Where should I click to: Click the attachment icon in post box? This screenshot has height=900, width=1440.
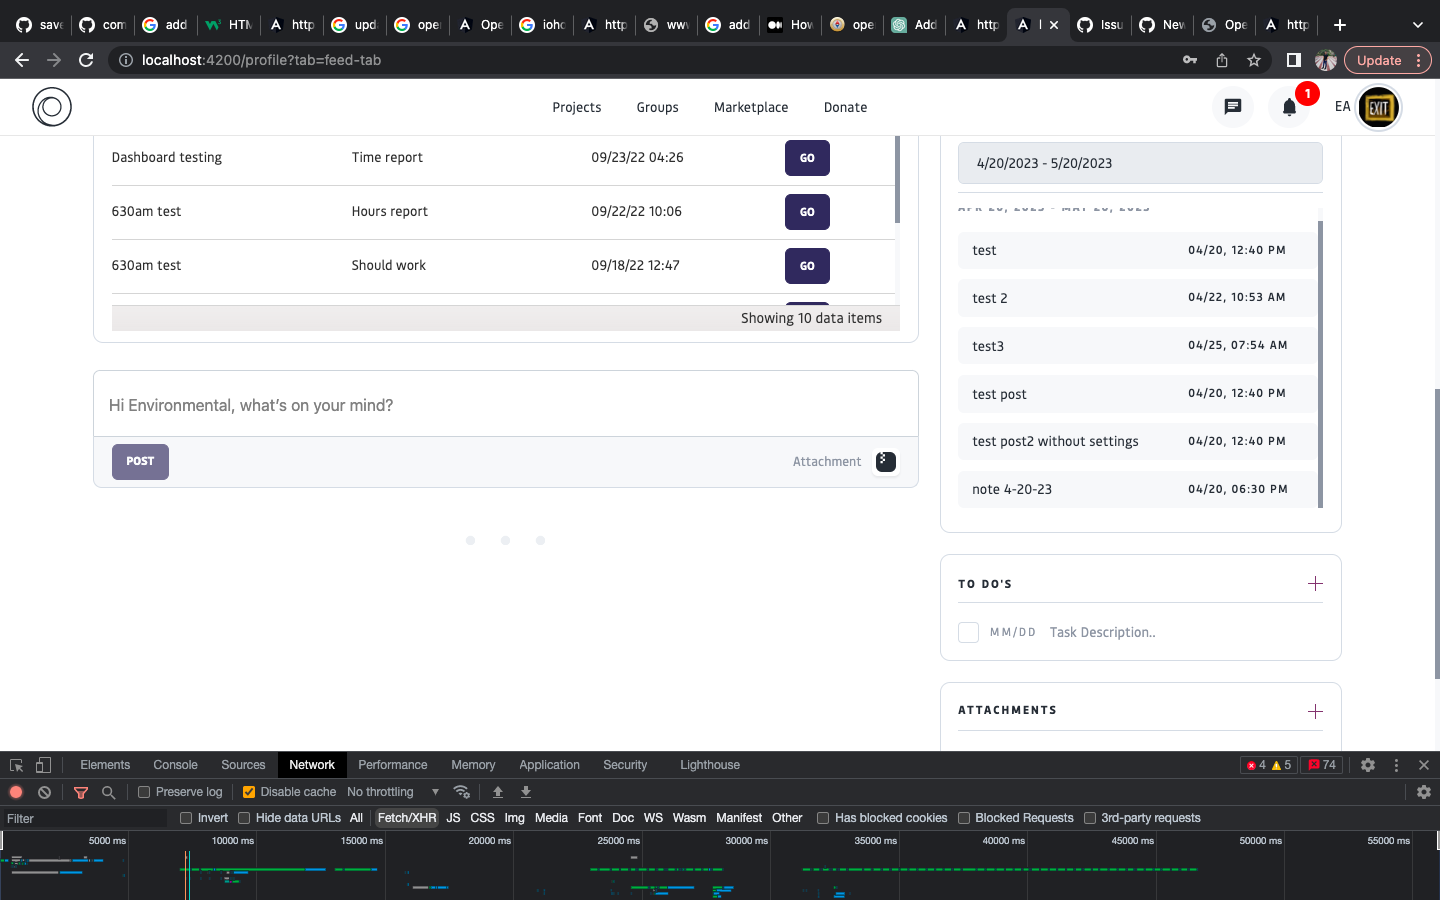pos(885,461)
